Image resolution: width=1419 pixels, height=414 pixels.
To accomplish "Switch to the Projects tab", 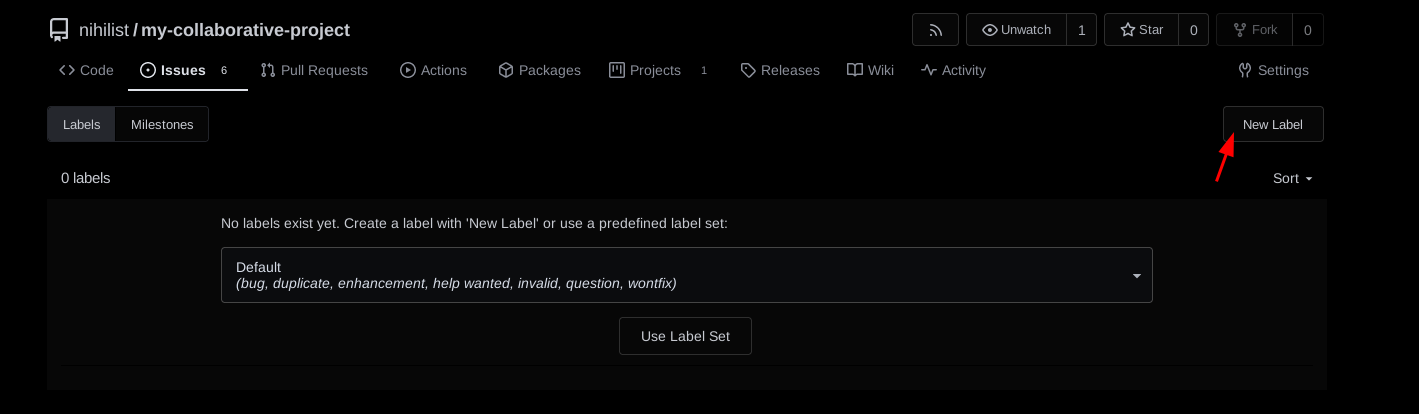I will click(645, 70).
